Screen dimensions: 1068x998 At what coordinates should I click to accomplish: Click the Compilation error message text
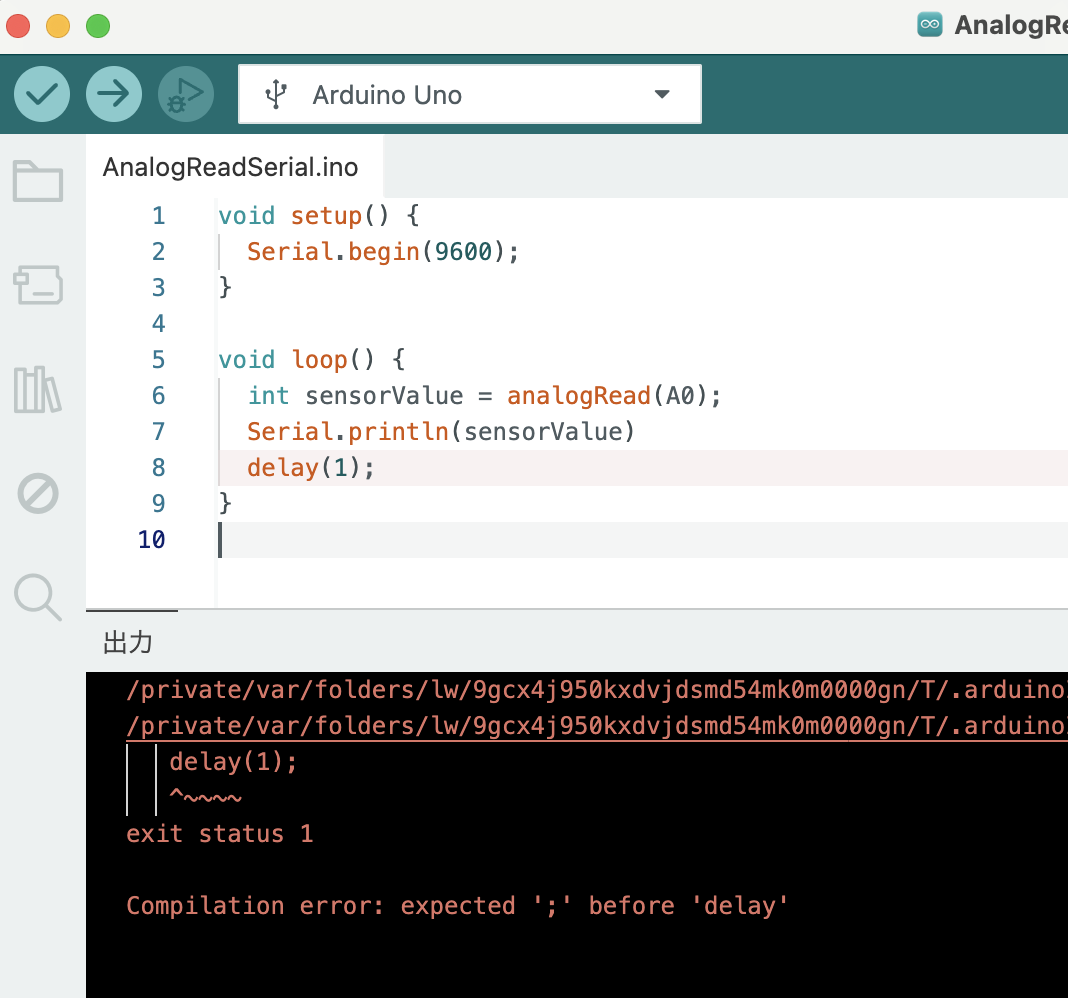coord(457,905)
